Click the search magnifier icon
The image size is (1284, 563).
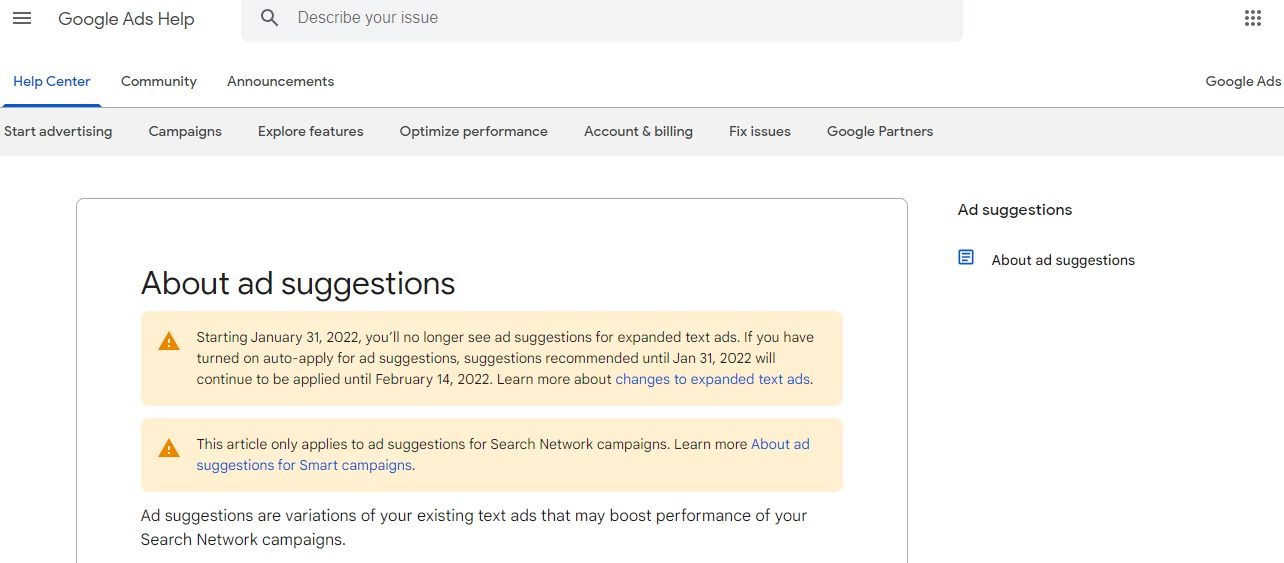(x=269, y=18)
